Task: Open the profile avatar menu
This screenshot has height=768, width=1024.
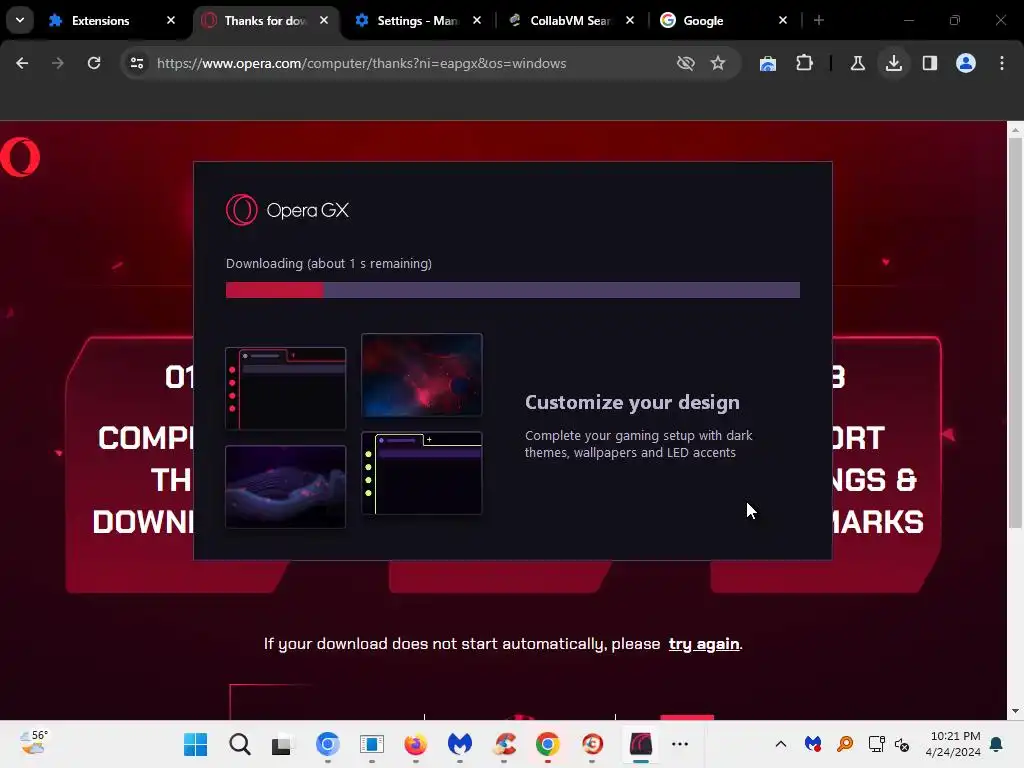Action: coord(965,63)
